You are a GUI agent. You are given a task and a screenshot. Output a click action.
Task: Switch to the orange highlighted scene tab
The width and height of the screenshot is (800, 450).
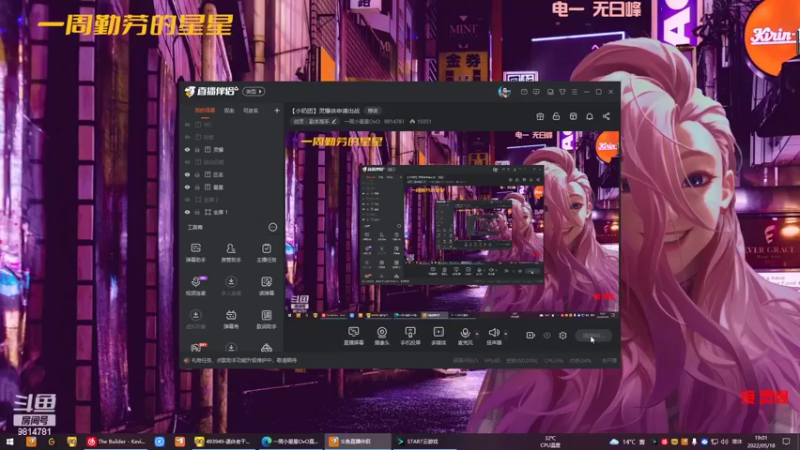[x=205, y=111]
